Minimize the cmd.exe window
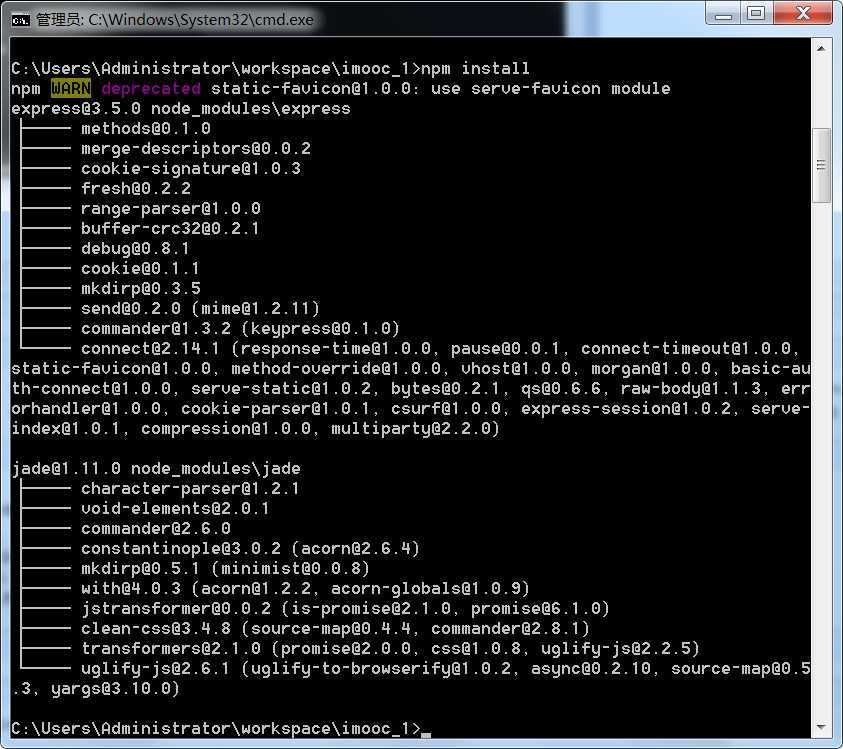The height and width of the screenshot is (749, 843). tap(724, 14)
